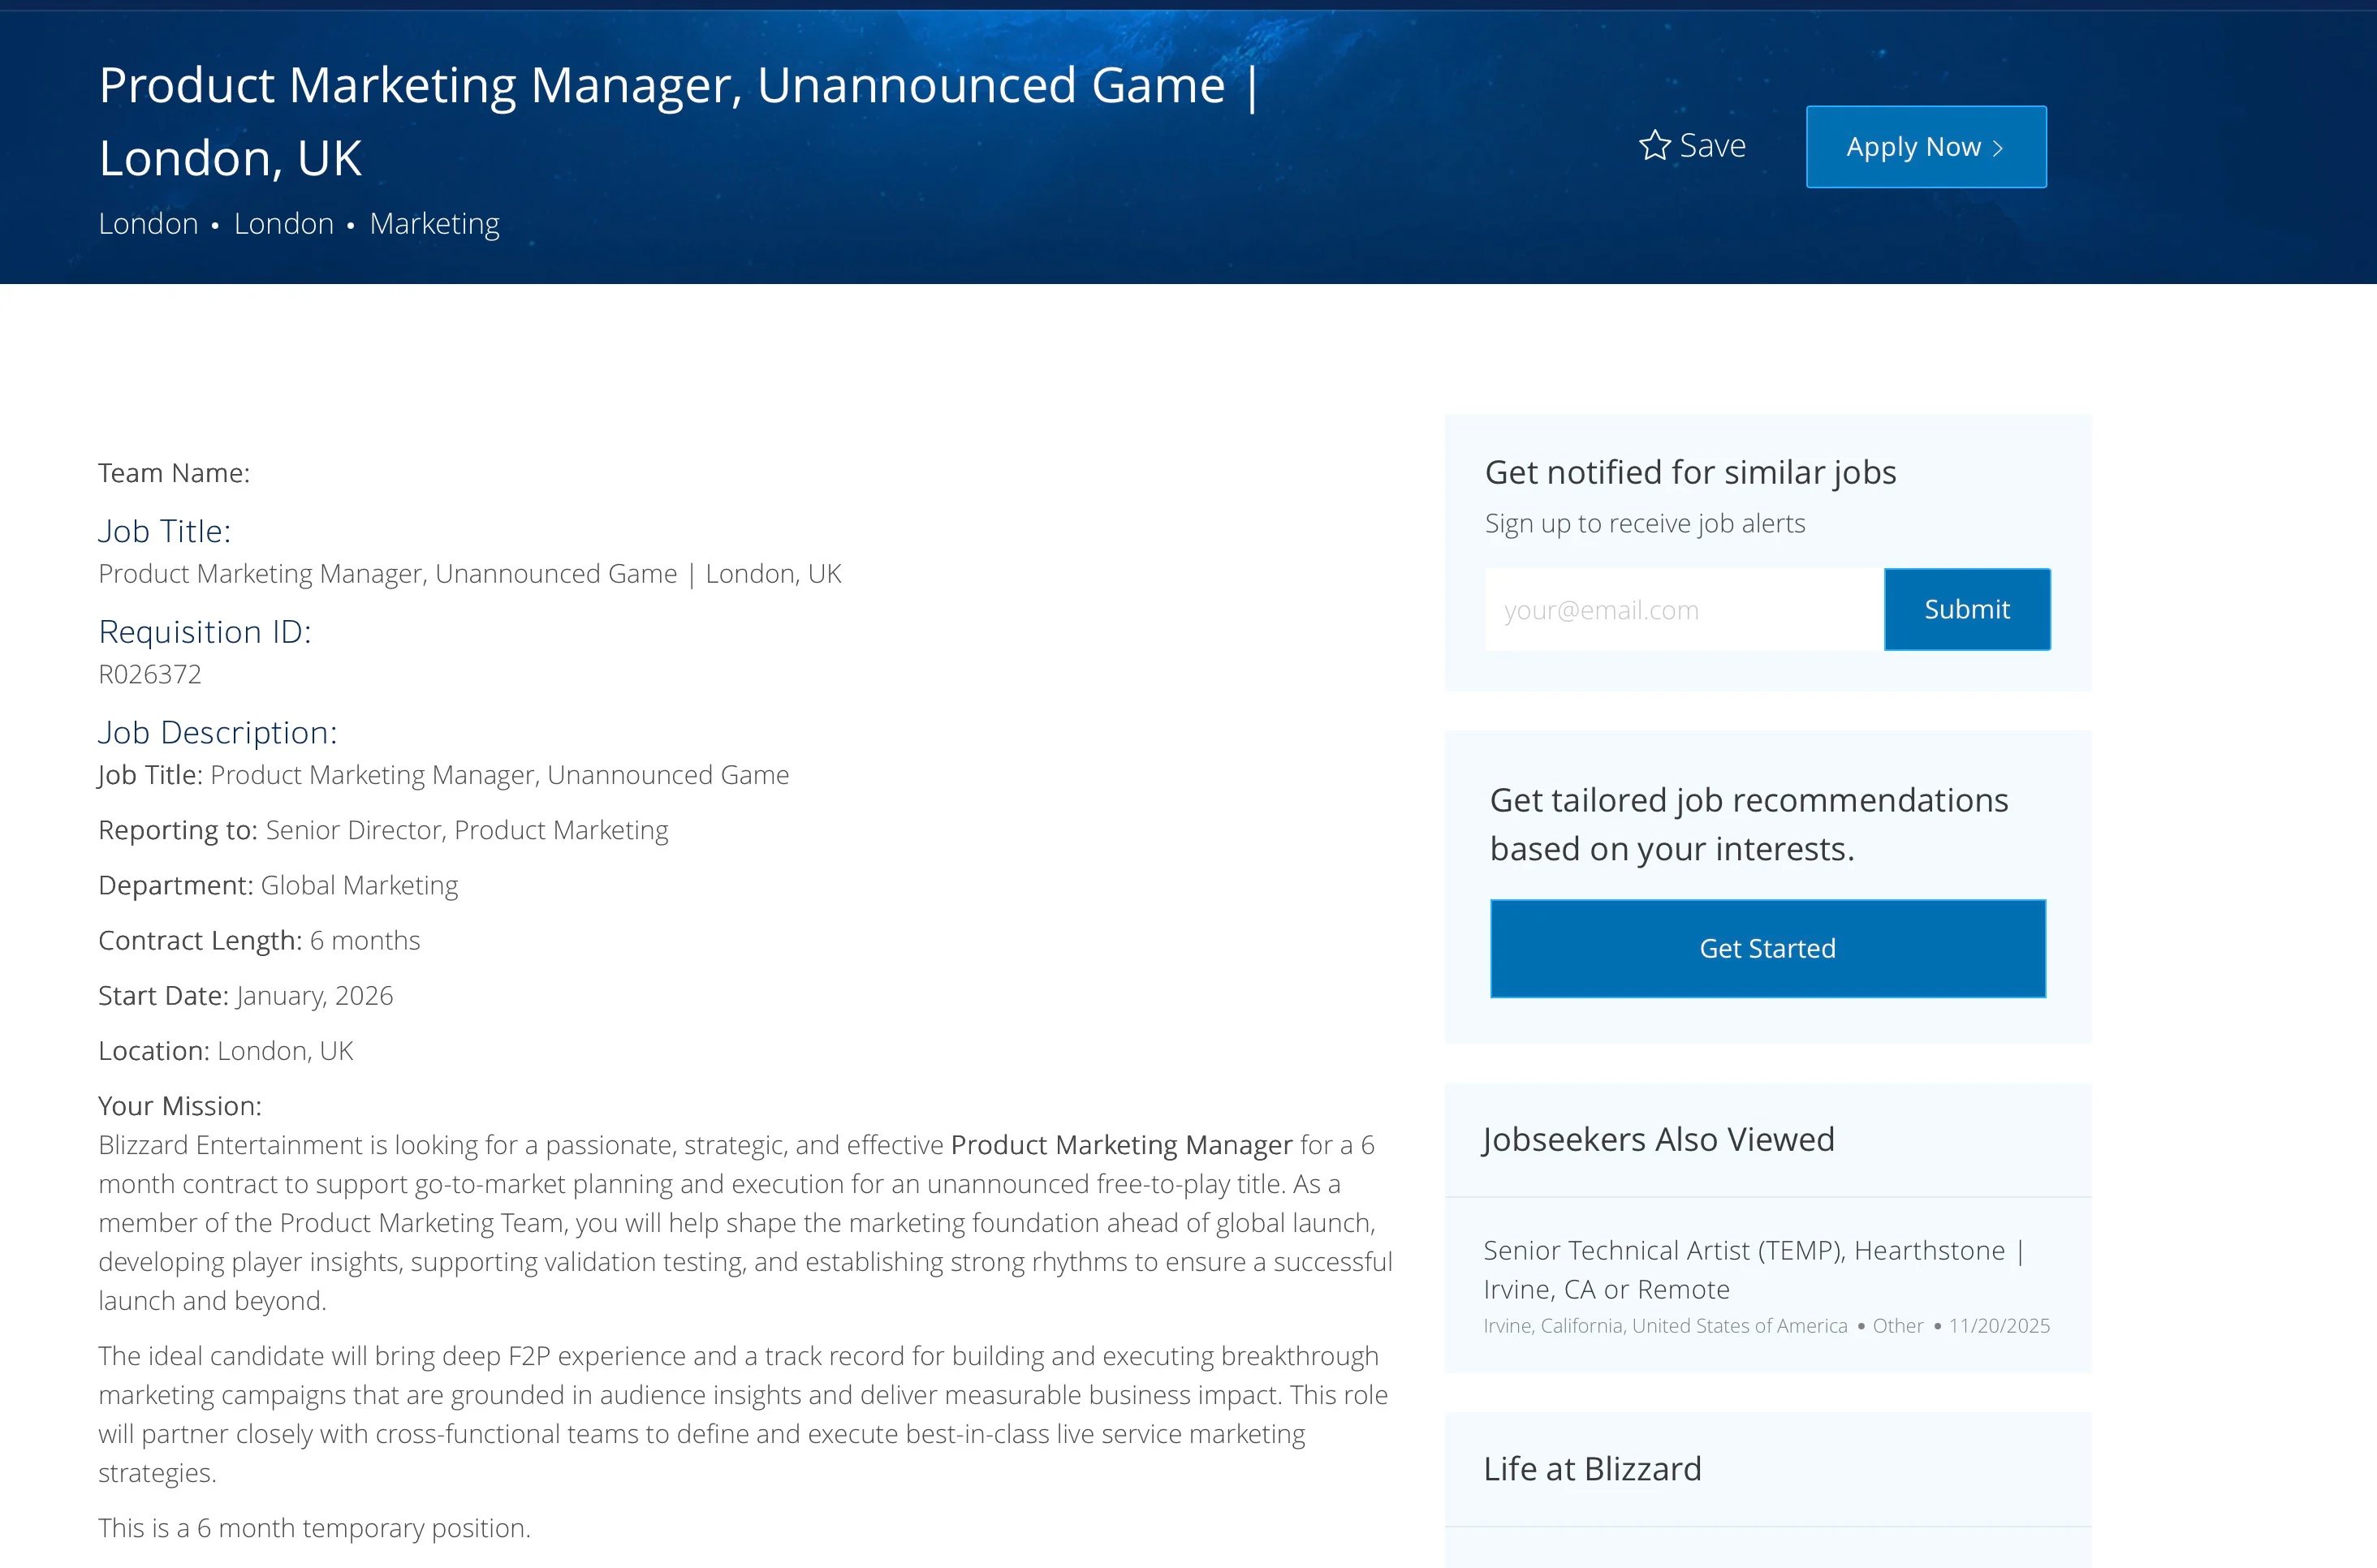Viewport: 2377px width, 1568px height.
Task: Click the Save label in the header
Action: click(1712, 146)
